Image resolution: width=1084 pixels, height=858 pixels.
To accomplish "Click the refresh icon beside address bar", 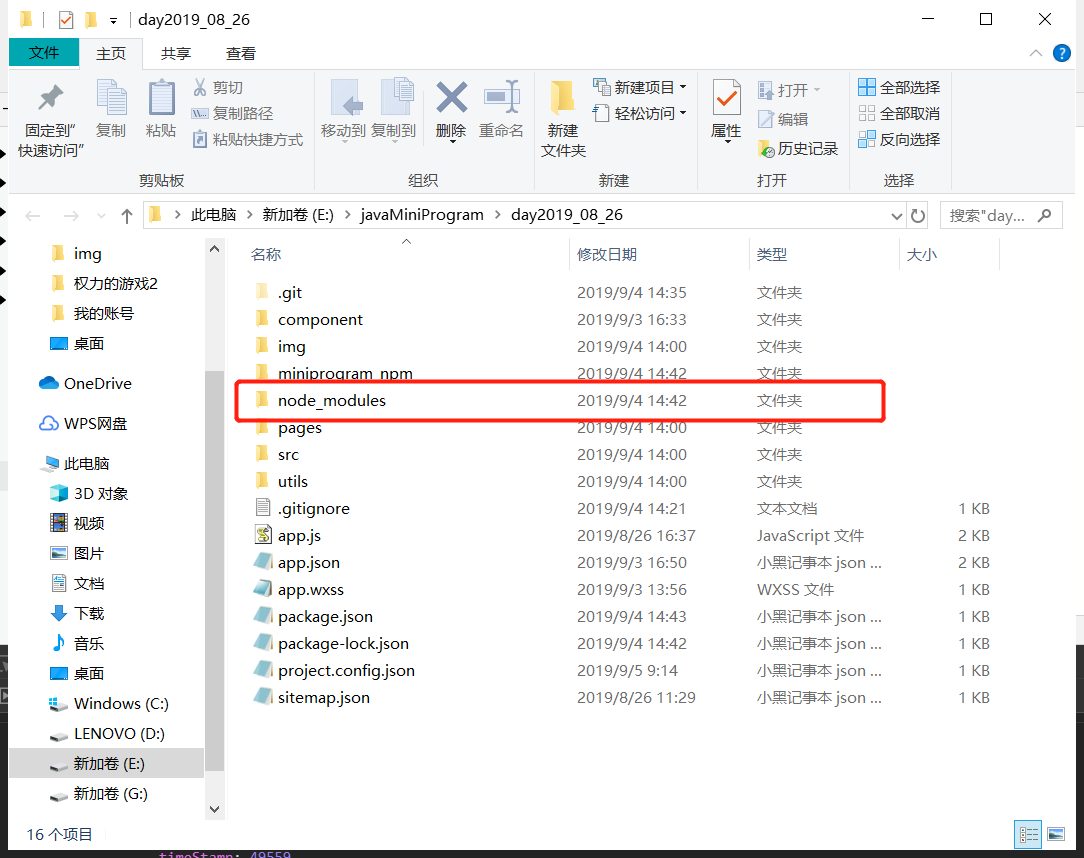I will click(918, 216).
